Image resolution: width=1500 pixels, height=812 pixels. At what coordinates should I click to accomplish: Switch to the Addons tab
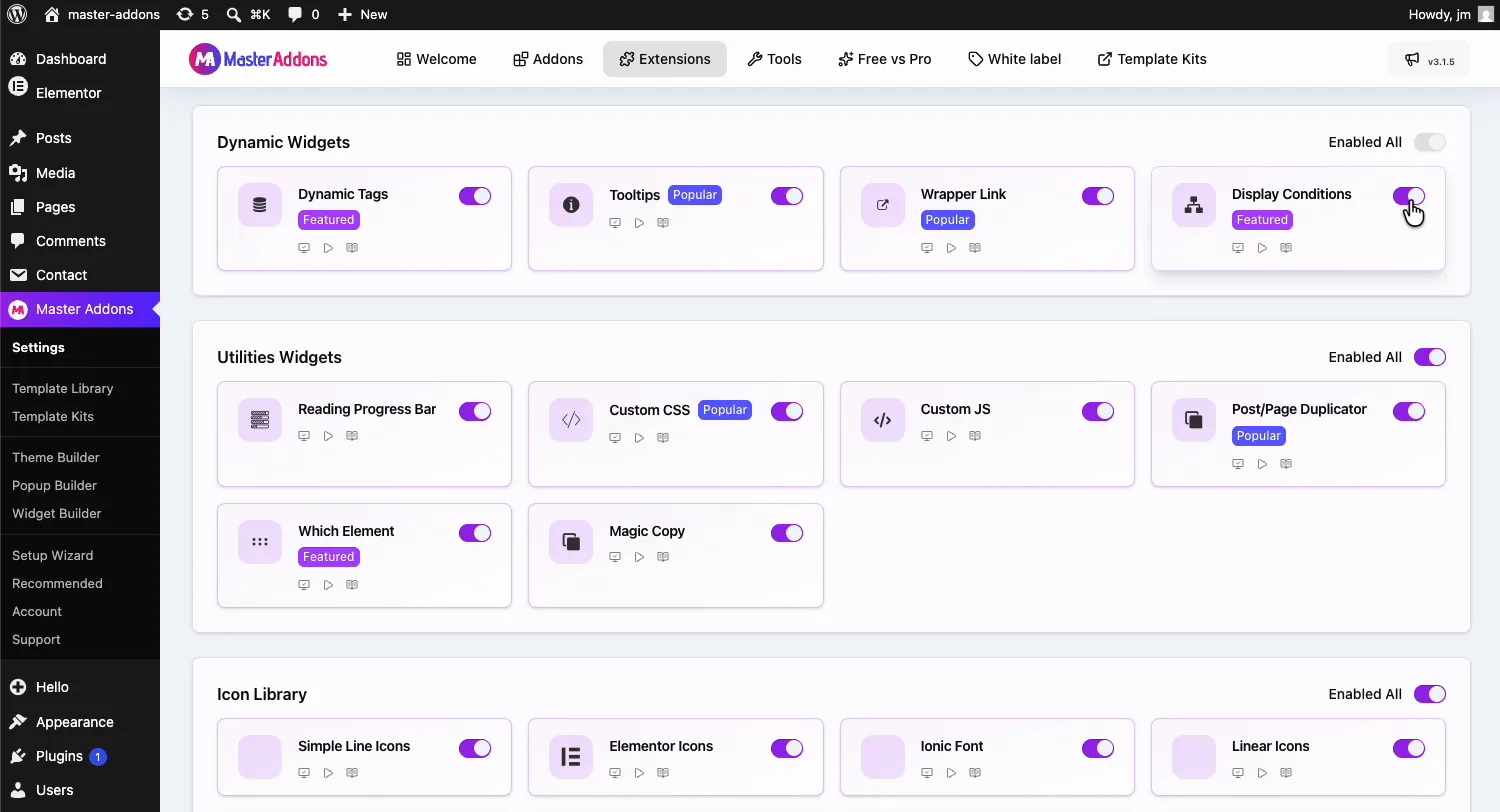click(548, 59)
